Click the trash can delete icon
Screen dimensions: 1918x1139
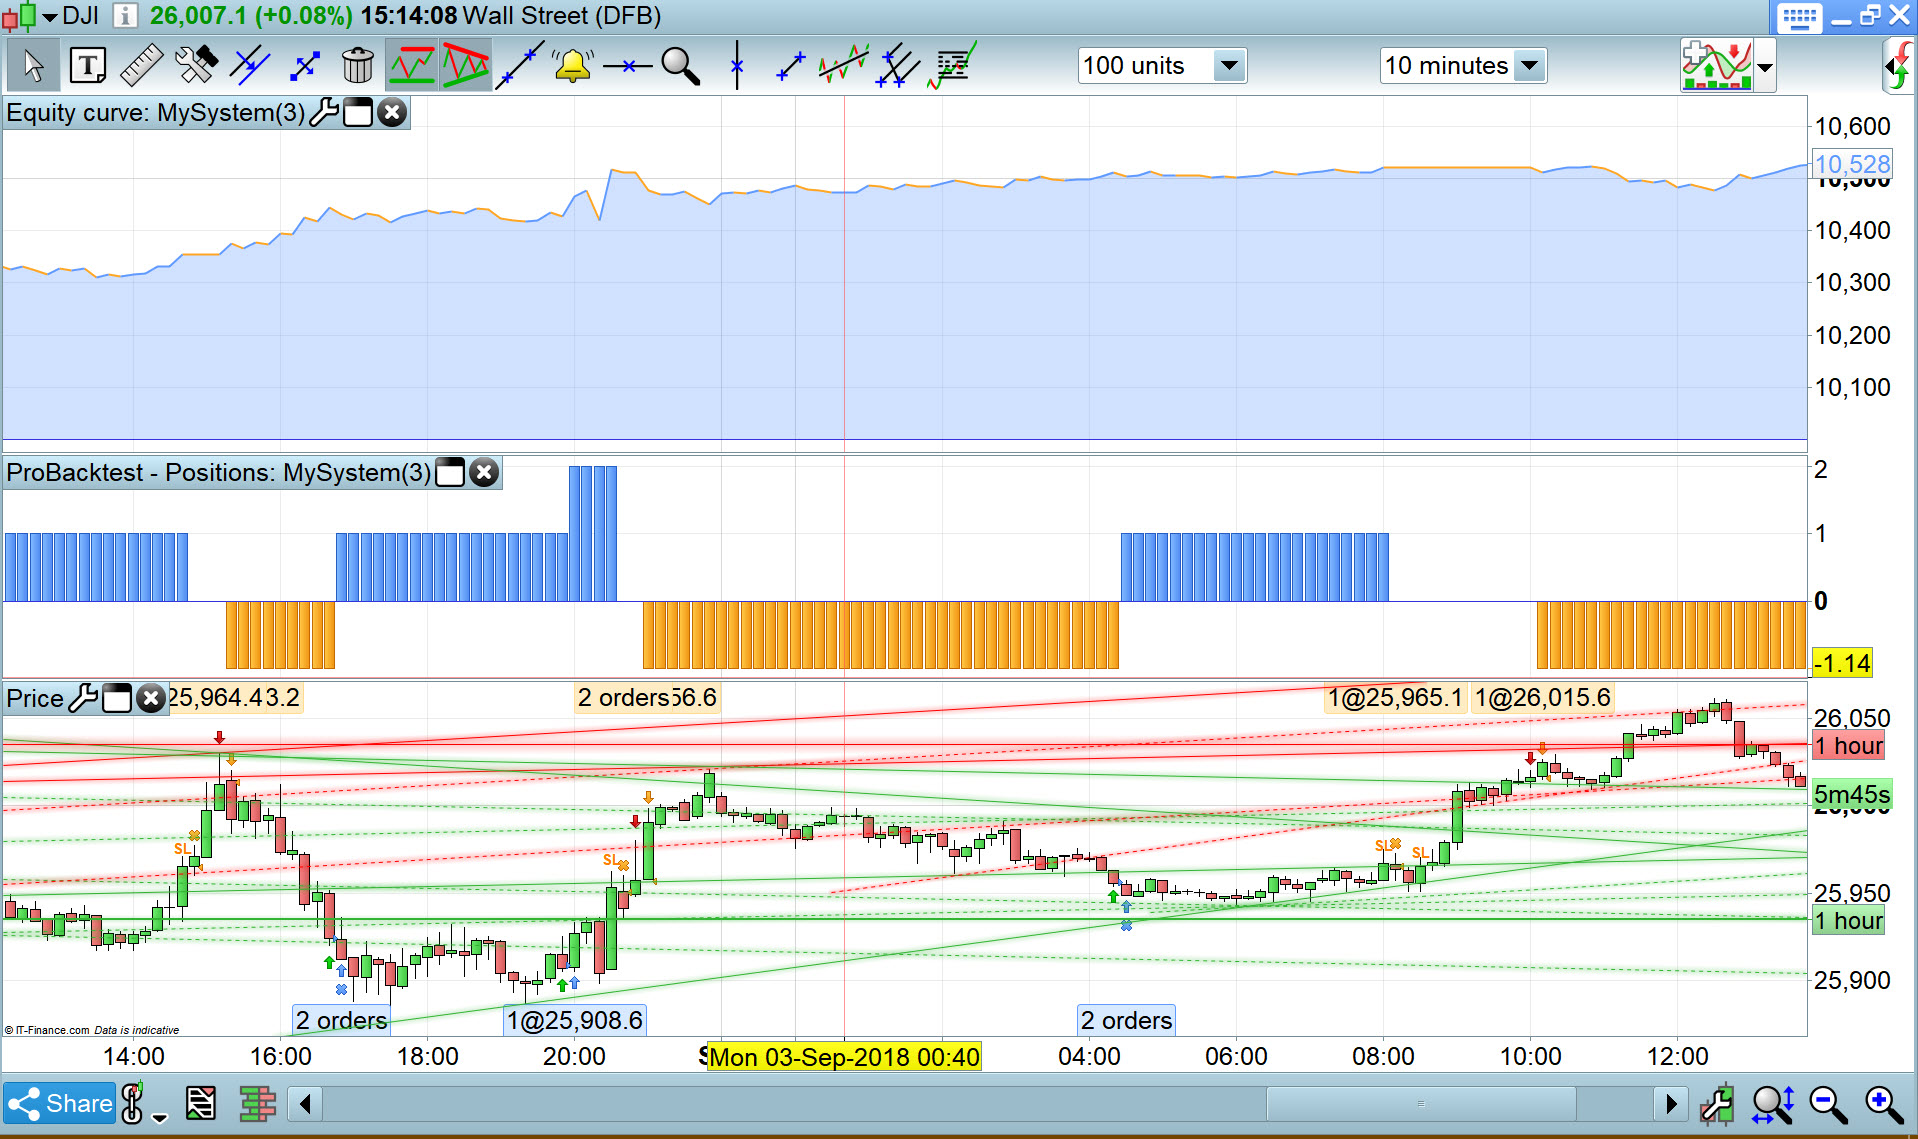[357, 66]
